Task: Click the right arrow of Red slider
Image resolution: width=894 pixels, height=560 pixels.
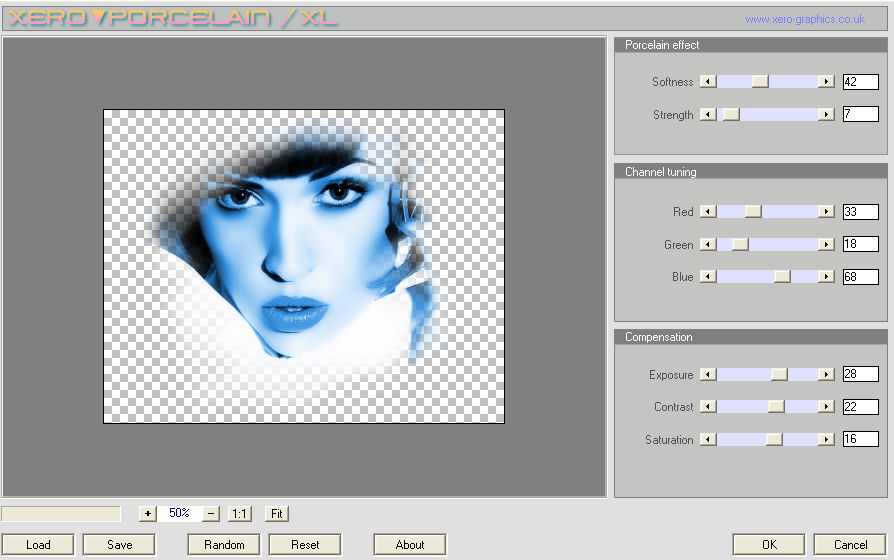Action: [826, 212]
